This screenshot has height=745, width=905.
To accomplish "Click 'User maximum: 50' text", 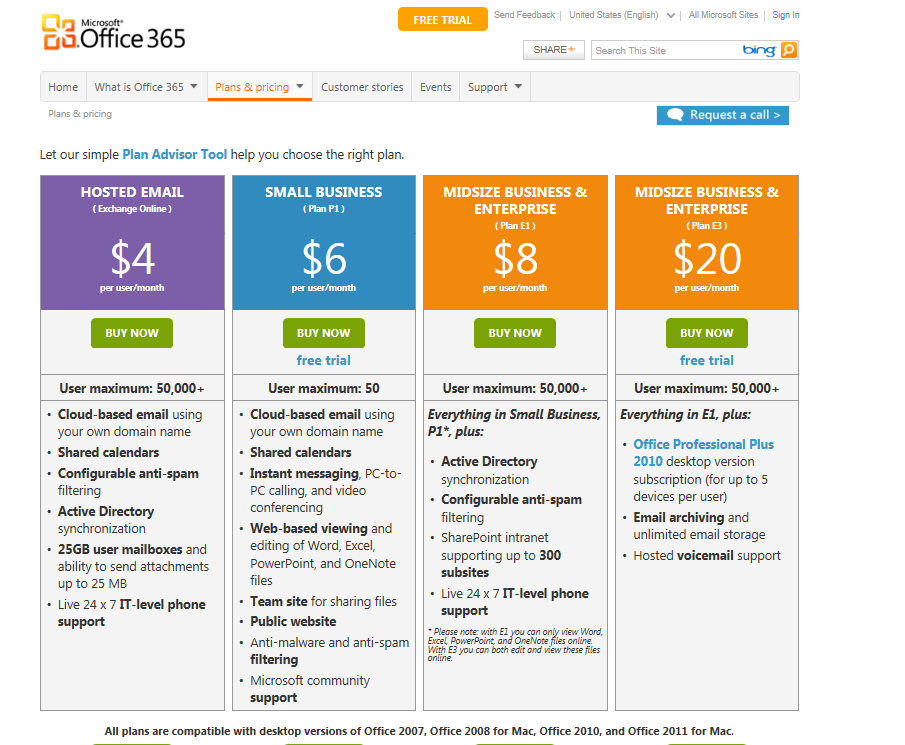I will coord(324,388).
